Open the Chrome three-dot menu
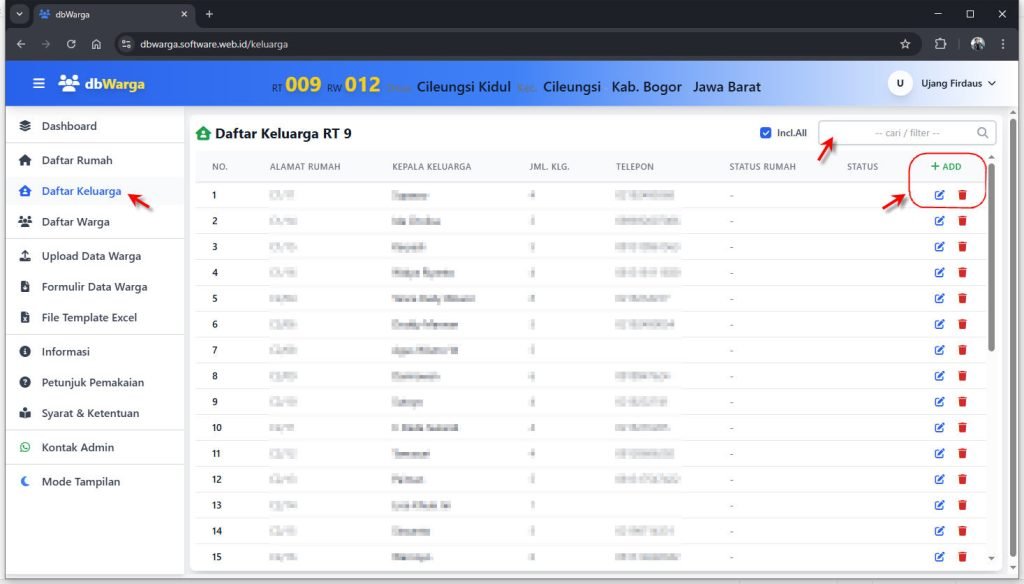Viewport: 1024px width, 584px height. point(1003,44)
